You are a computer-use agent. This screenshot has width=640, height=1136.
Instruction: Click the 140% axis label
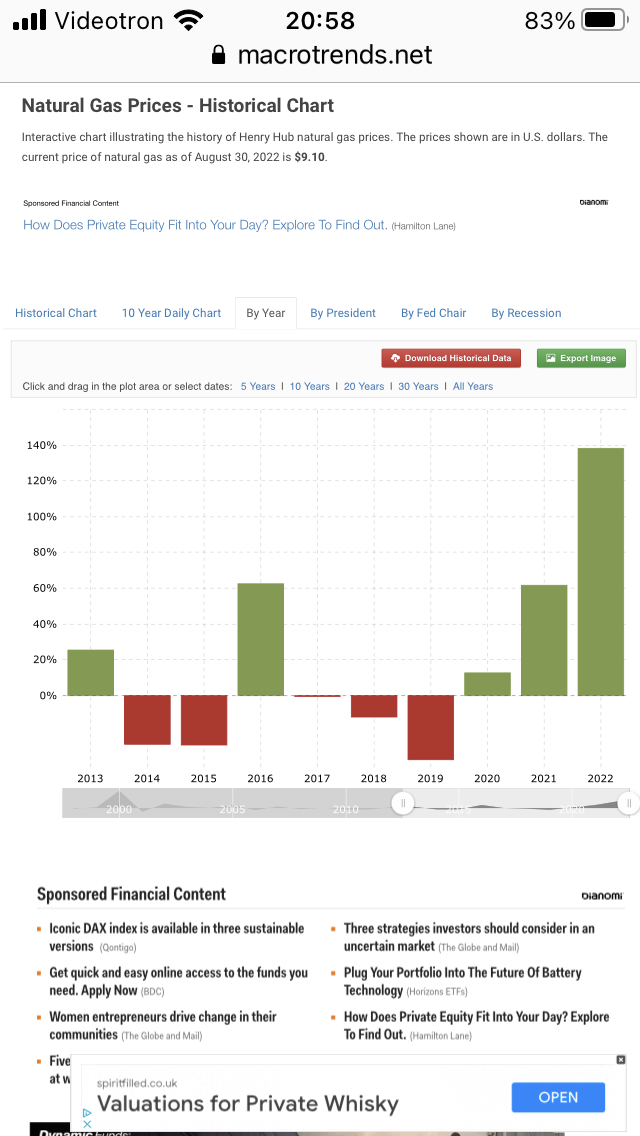pos(43,445)
